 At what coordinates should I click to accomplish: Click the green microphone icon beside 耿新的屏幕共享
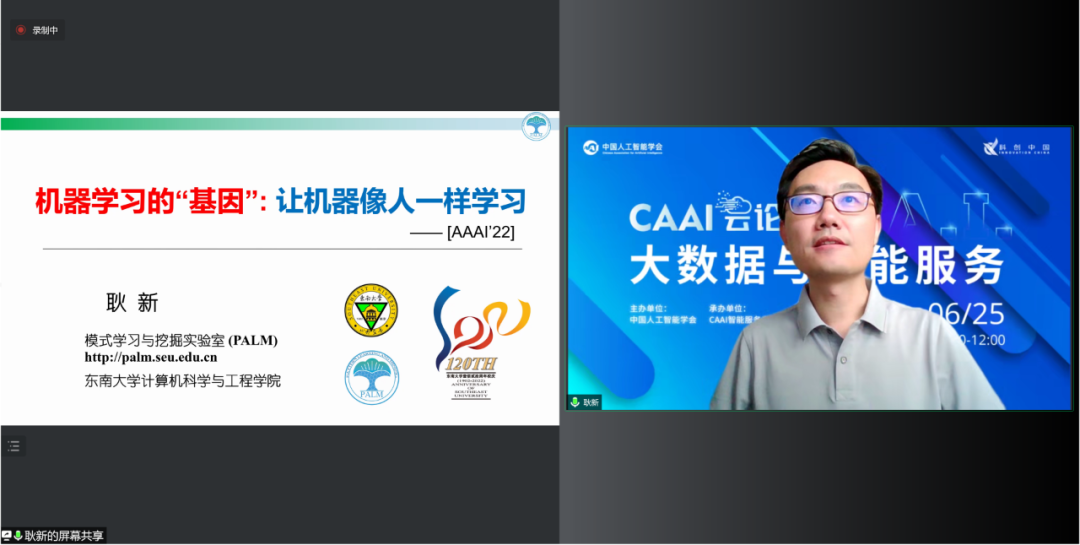(x=18, y=536)
